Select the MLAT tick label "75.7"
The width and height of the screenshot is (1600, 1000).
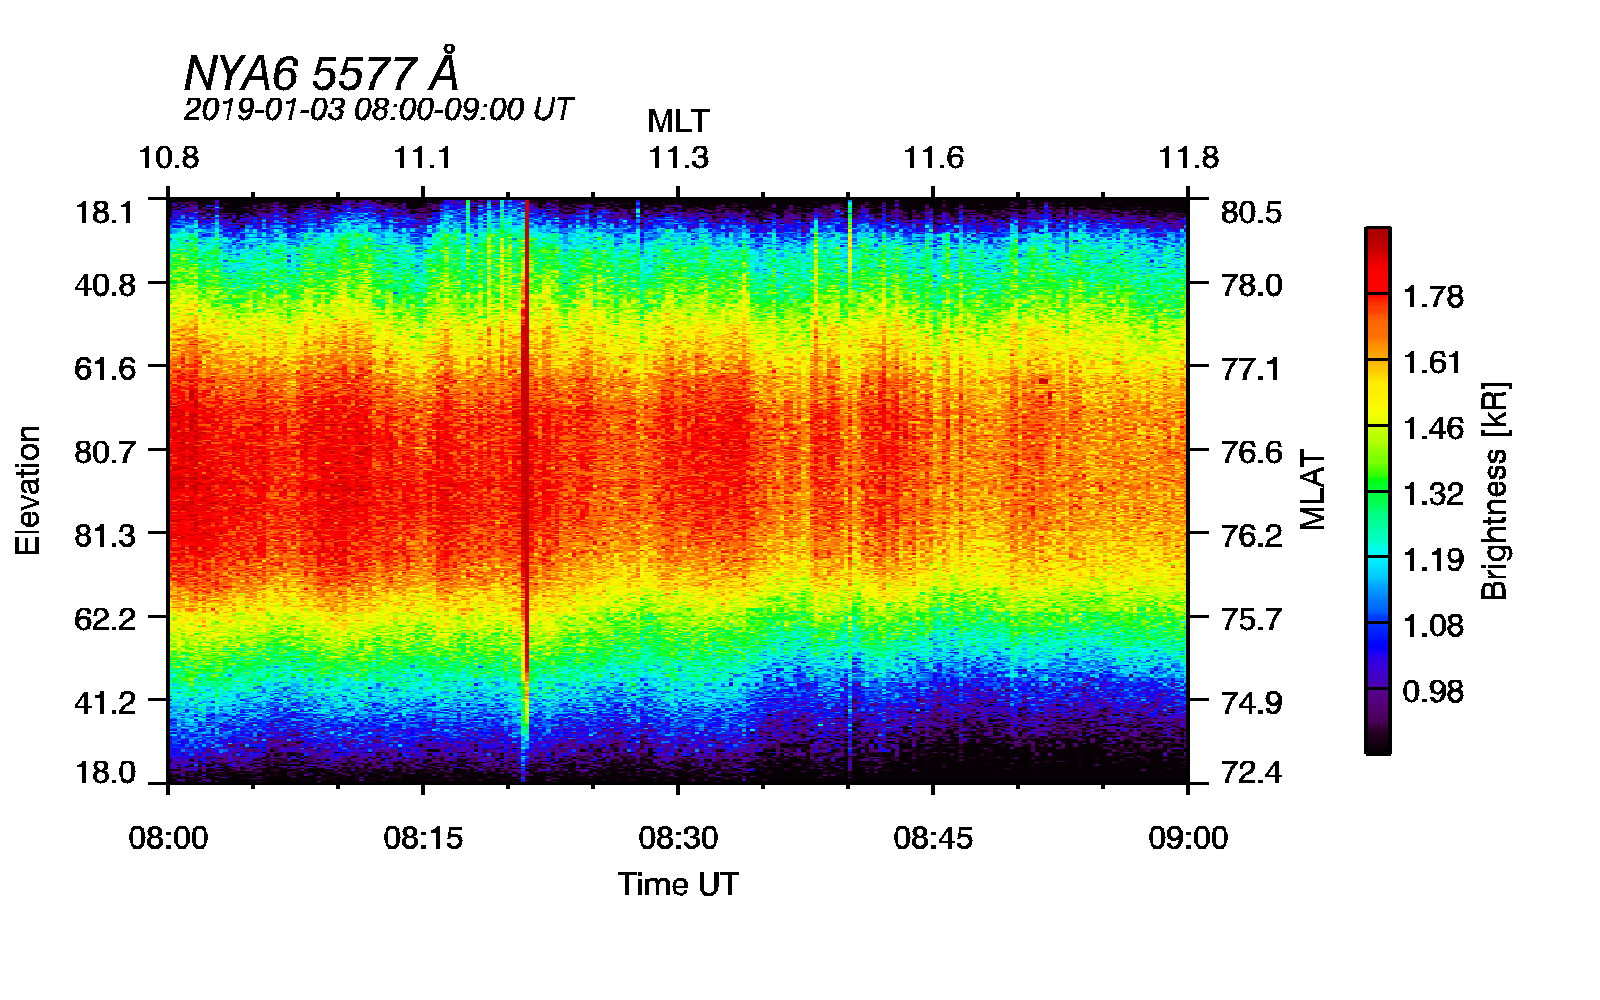click(x=1251, y=619)
